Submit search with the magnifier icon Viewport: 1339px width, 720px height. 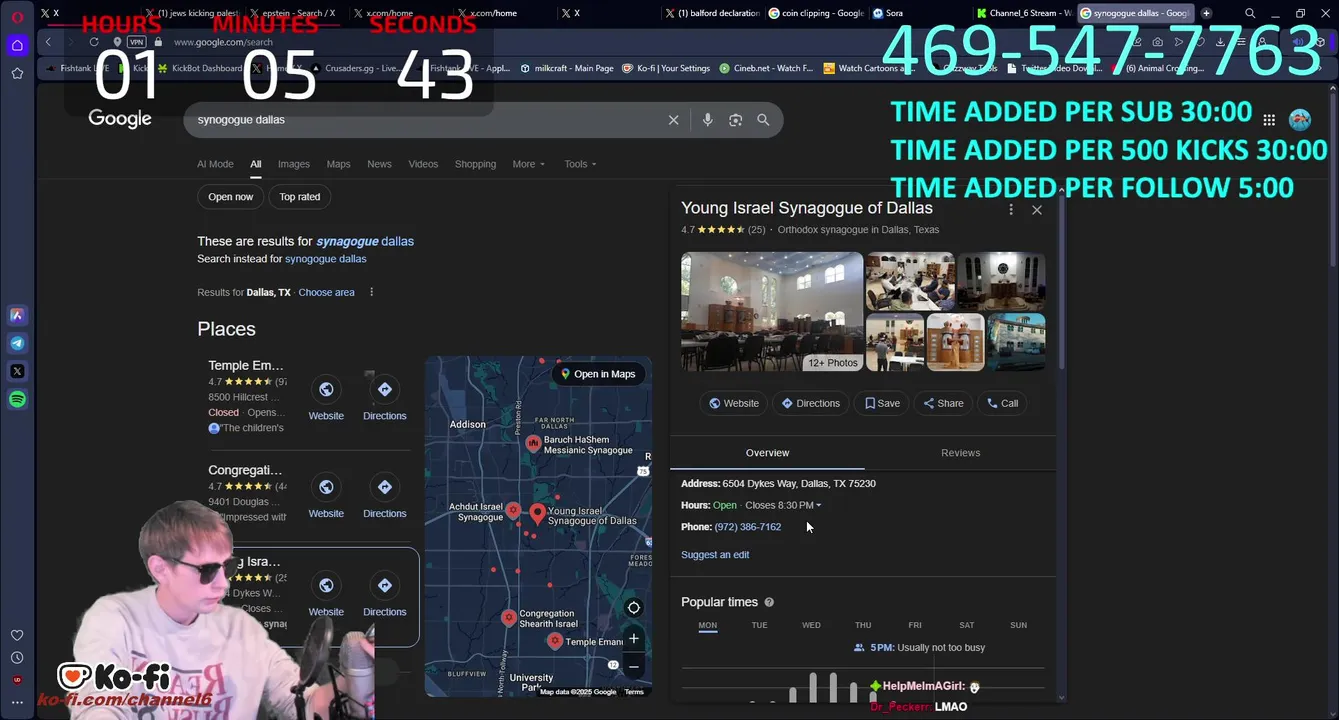(763, 120)
